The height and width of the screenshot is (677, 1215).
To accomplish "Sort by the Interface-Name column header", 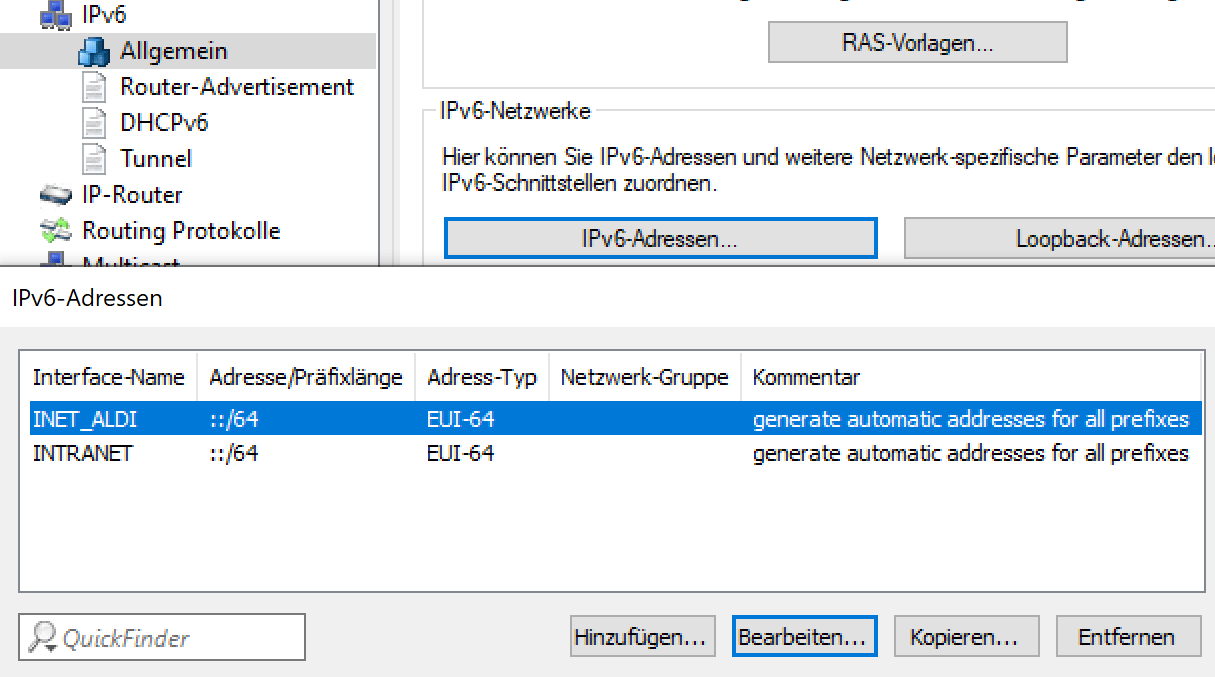I will [110, 377].
